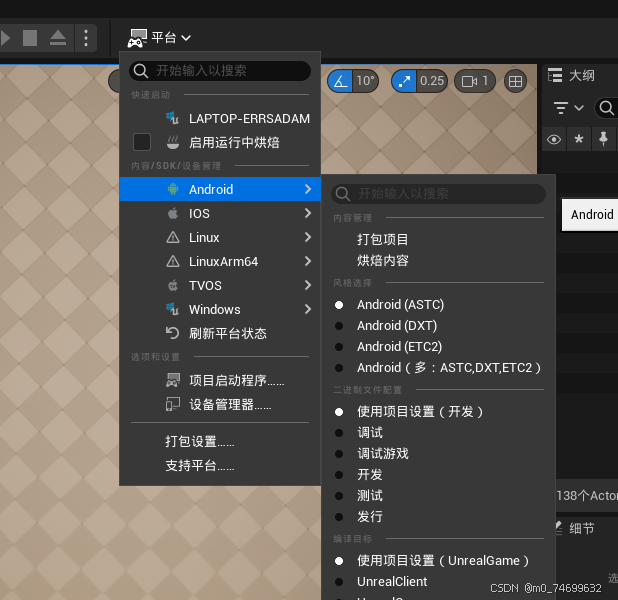618x600 pixels.
Task: Click the 启用运行中烘焙 steaming bowl icon
Action: pos(173,142)
